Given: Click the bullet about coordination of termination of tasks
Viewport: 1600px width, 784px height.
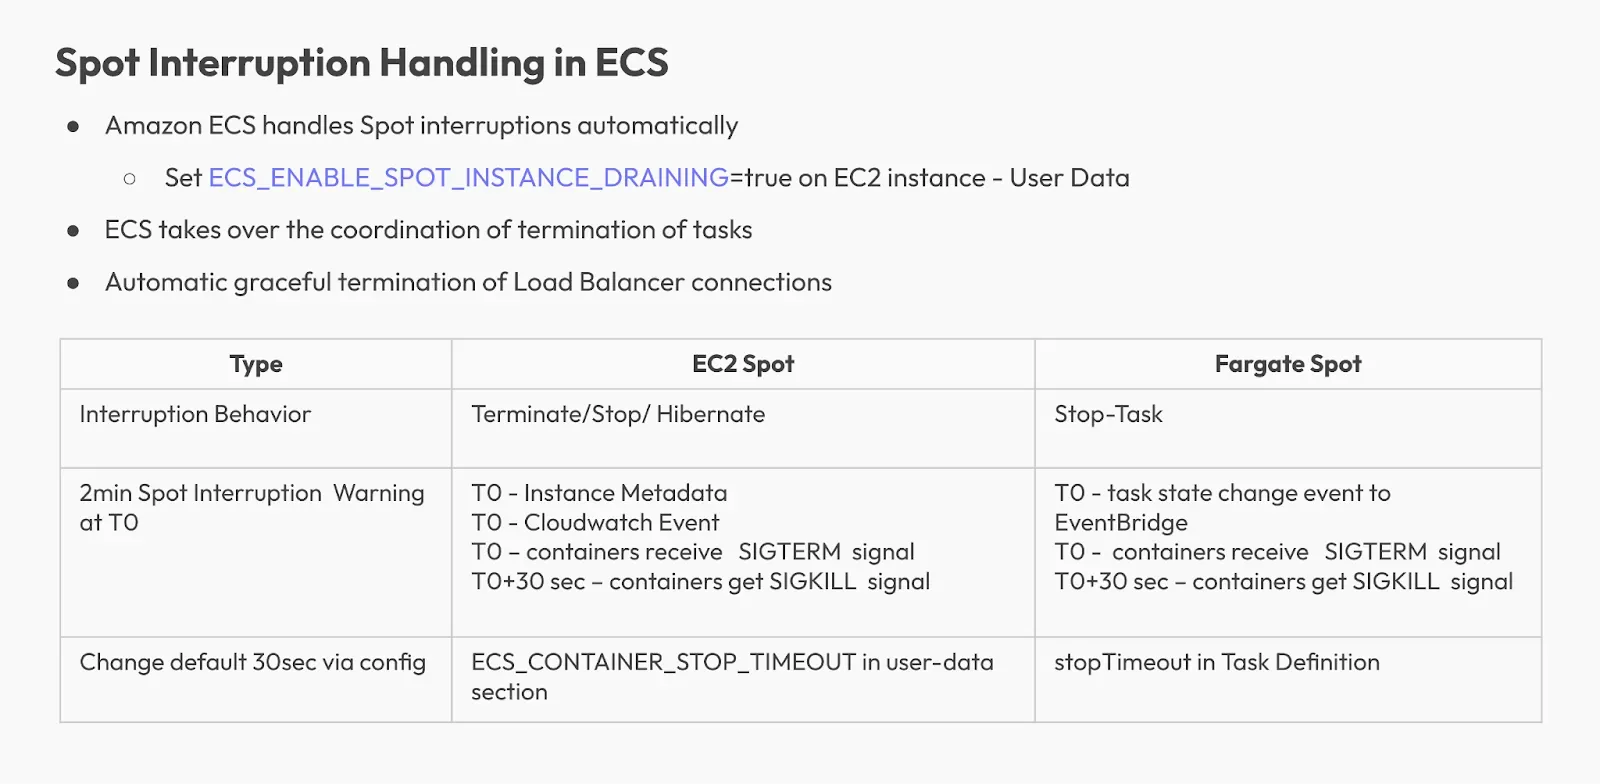Looking at the screenshot, I should point(428,229).
